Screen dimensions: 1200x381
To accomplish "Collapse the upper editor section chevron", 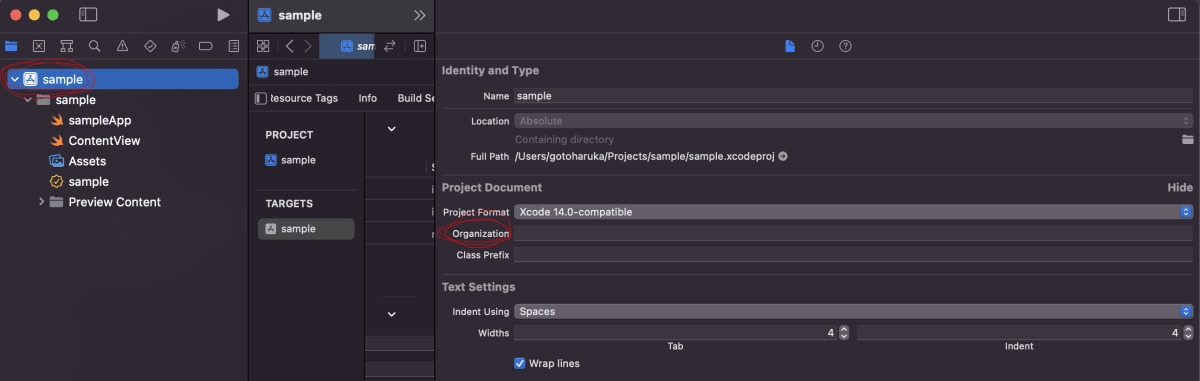I will click(x=391, y=129).
